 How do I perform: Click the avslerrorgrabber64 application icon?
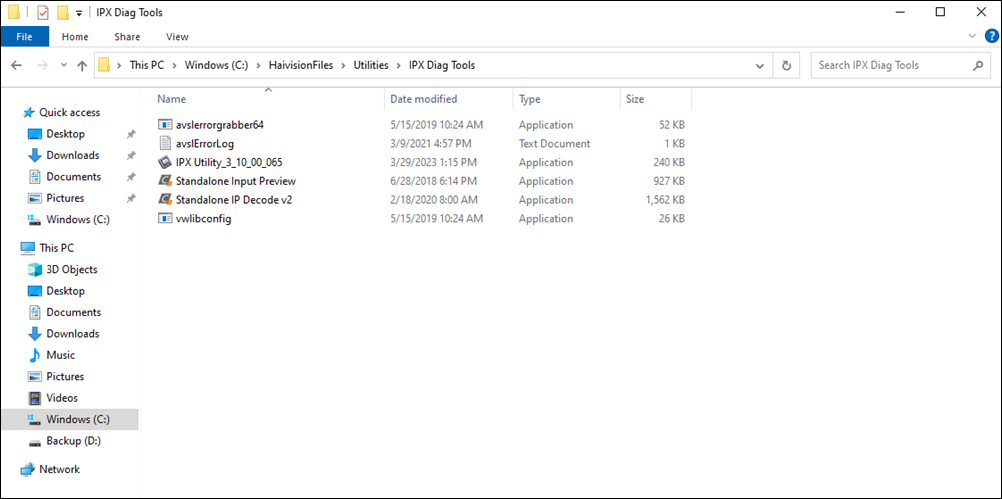coord(166,125)
